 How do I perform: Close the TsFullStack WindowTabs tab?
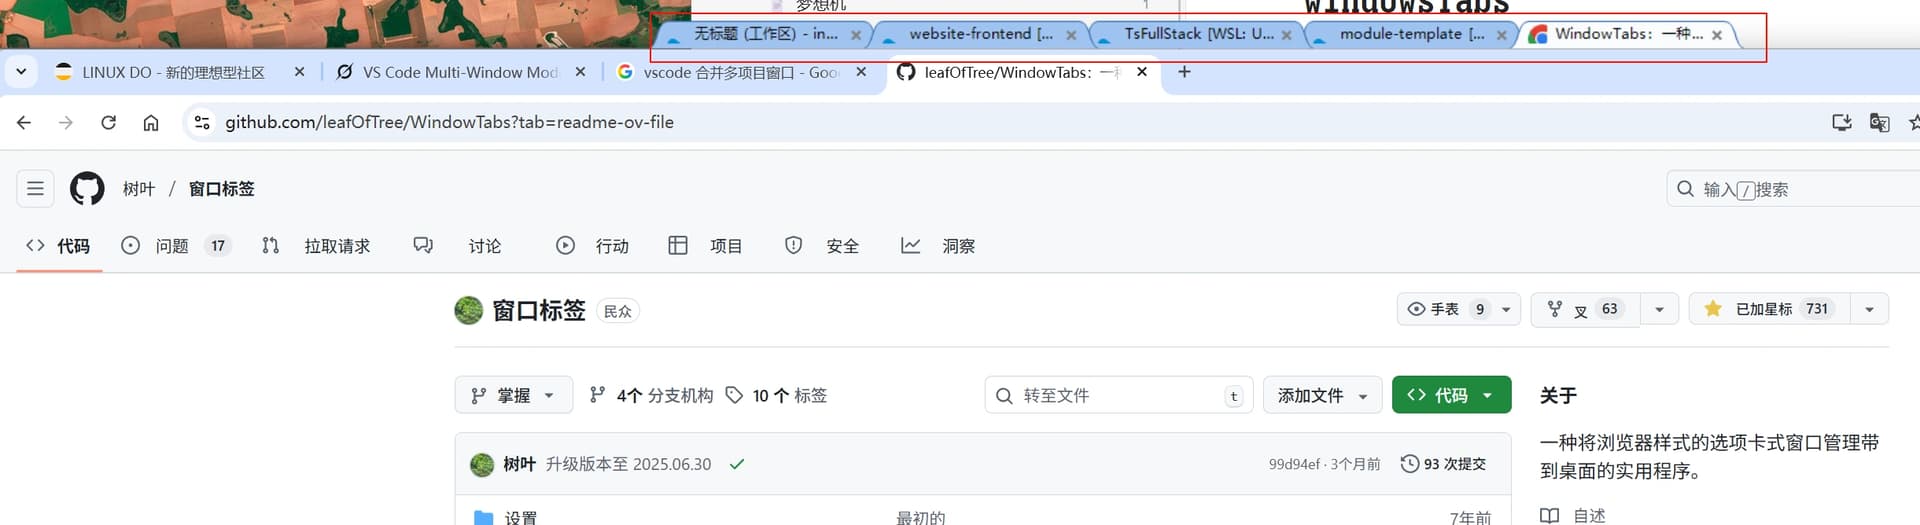pyautogui.click(x=1286, y=35)
